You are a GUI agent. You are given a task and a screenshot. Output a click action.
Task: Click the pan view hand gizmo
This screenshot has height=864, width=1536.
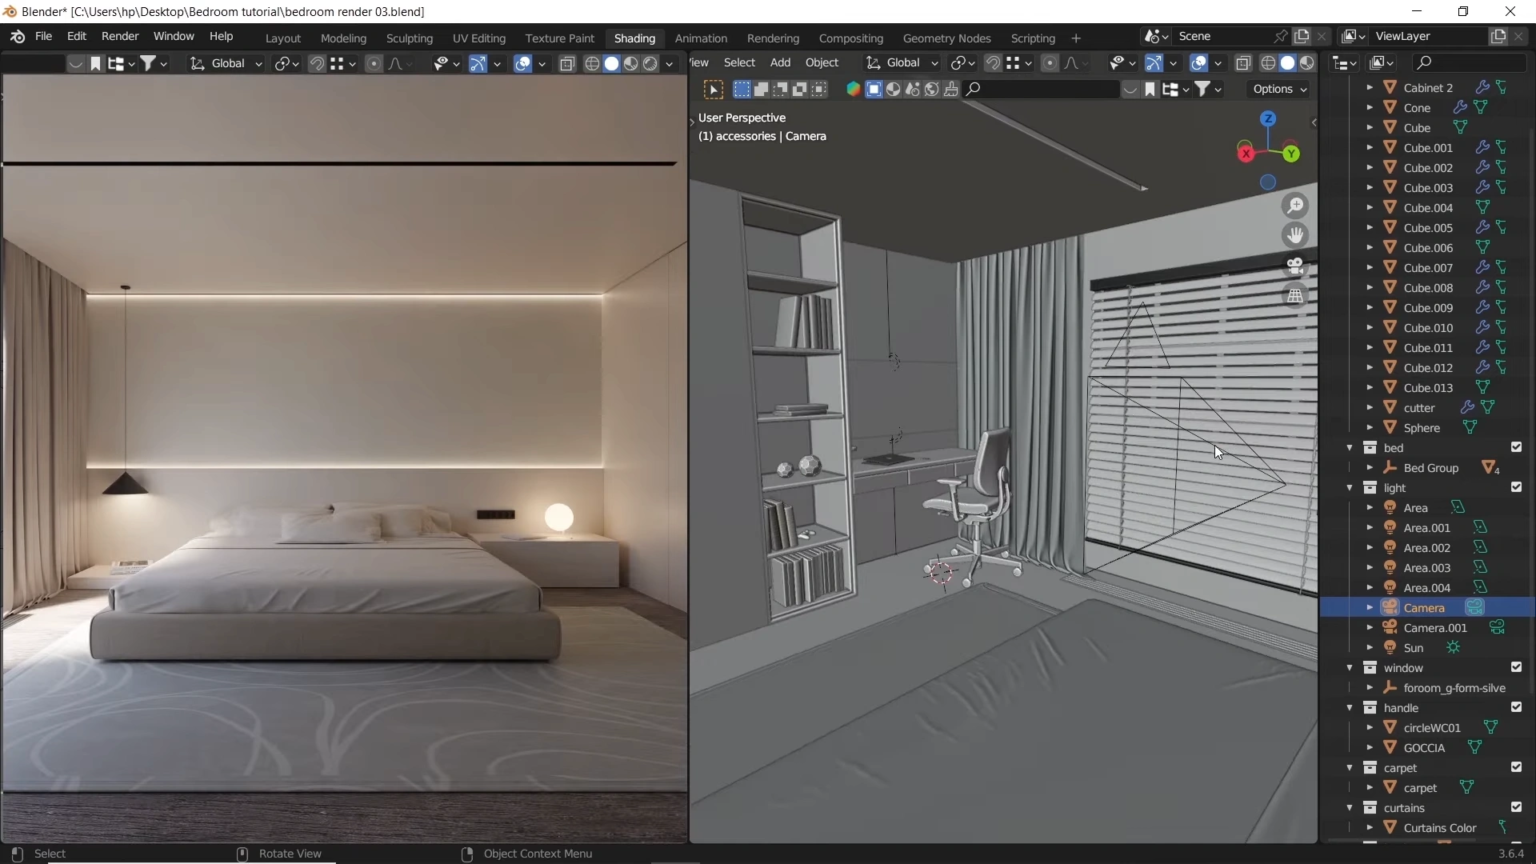pos(1295,236)
